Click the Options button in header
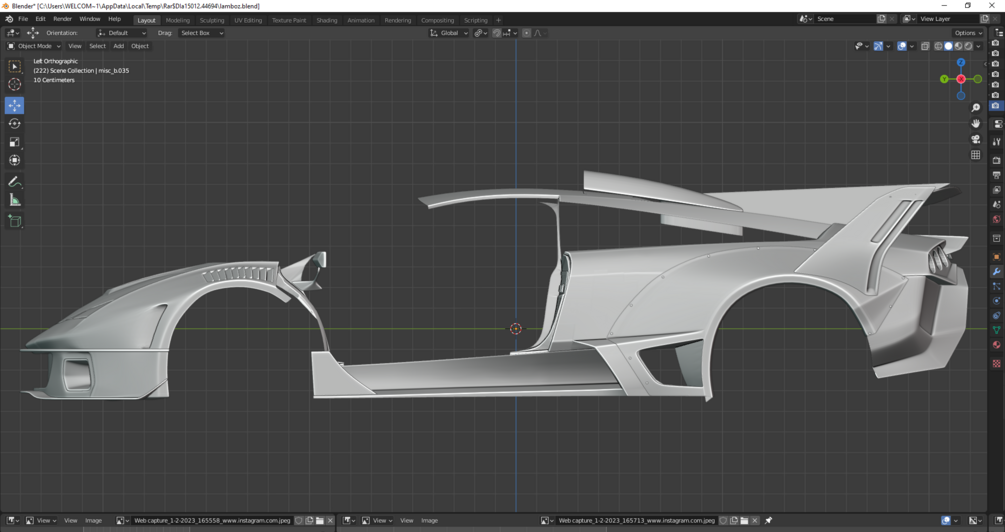 pos(969,33)
